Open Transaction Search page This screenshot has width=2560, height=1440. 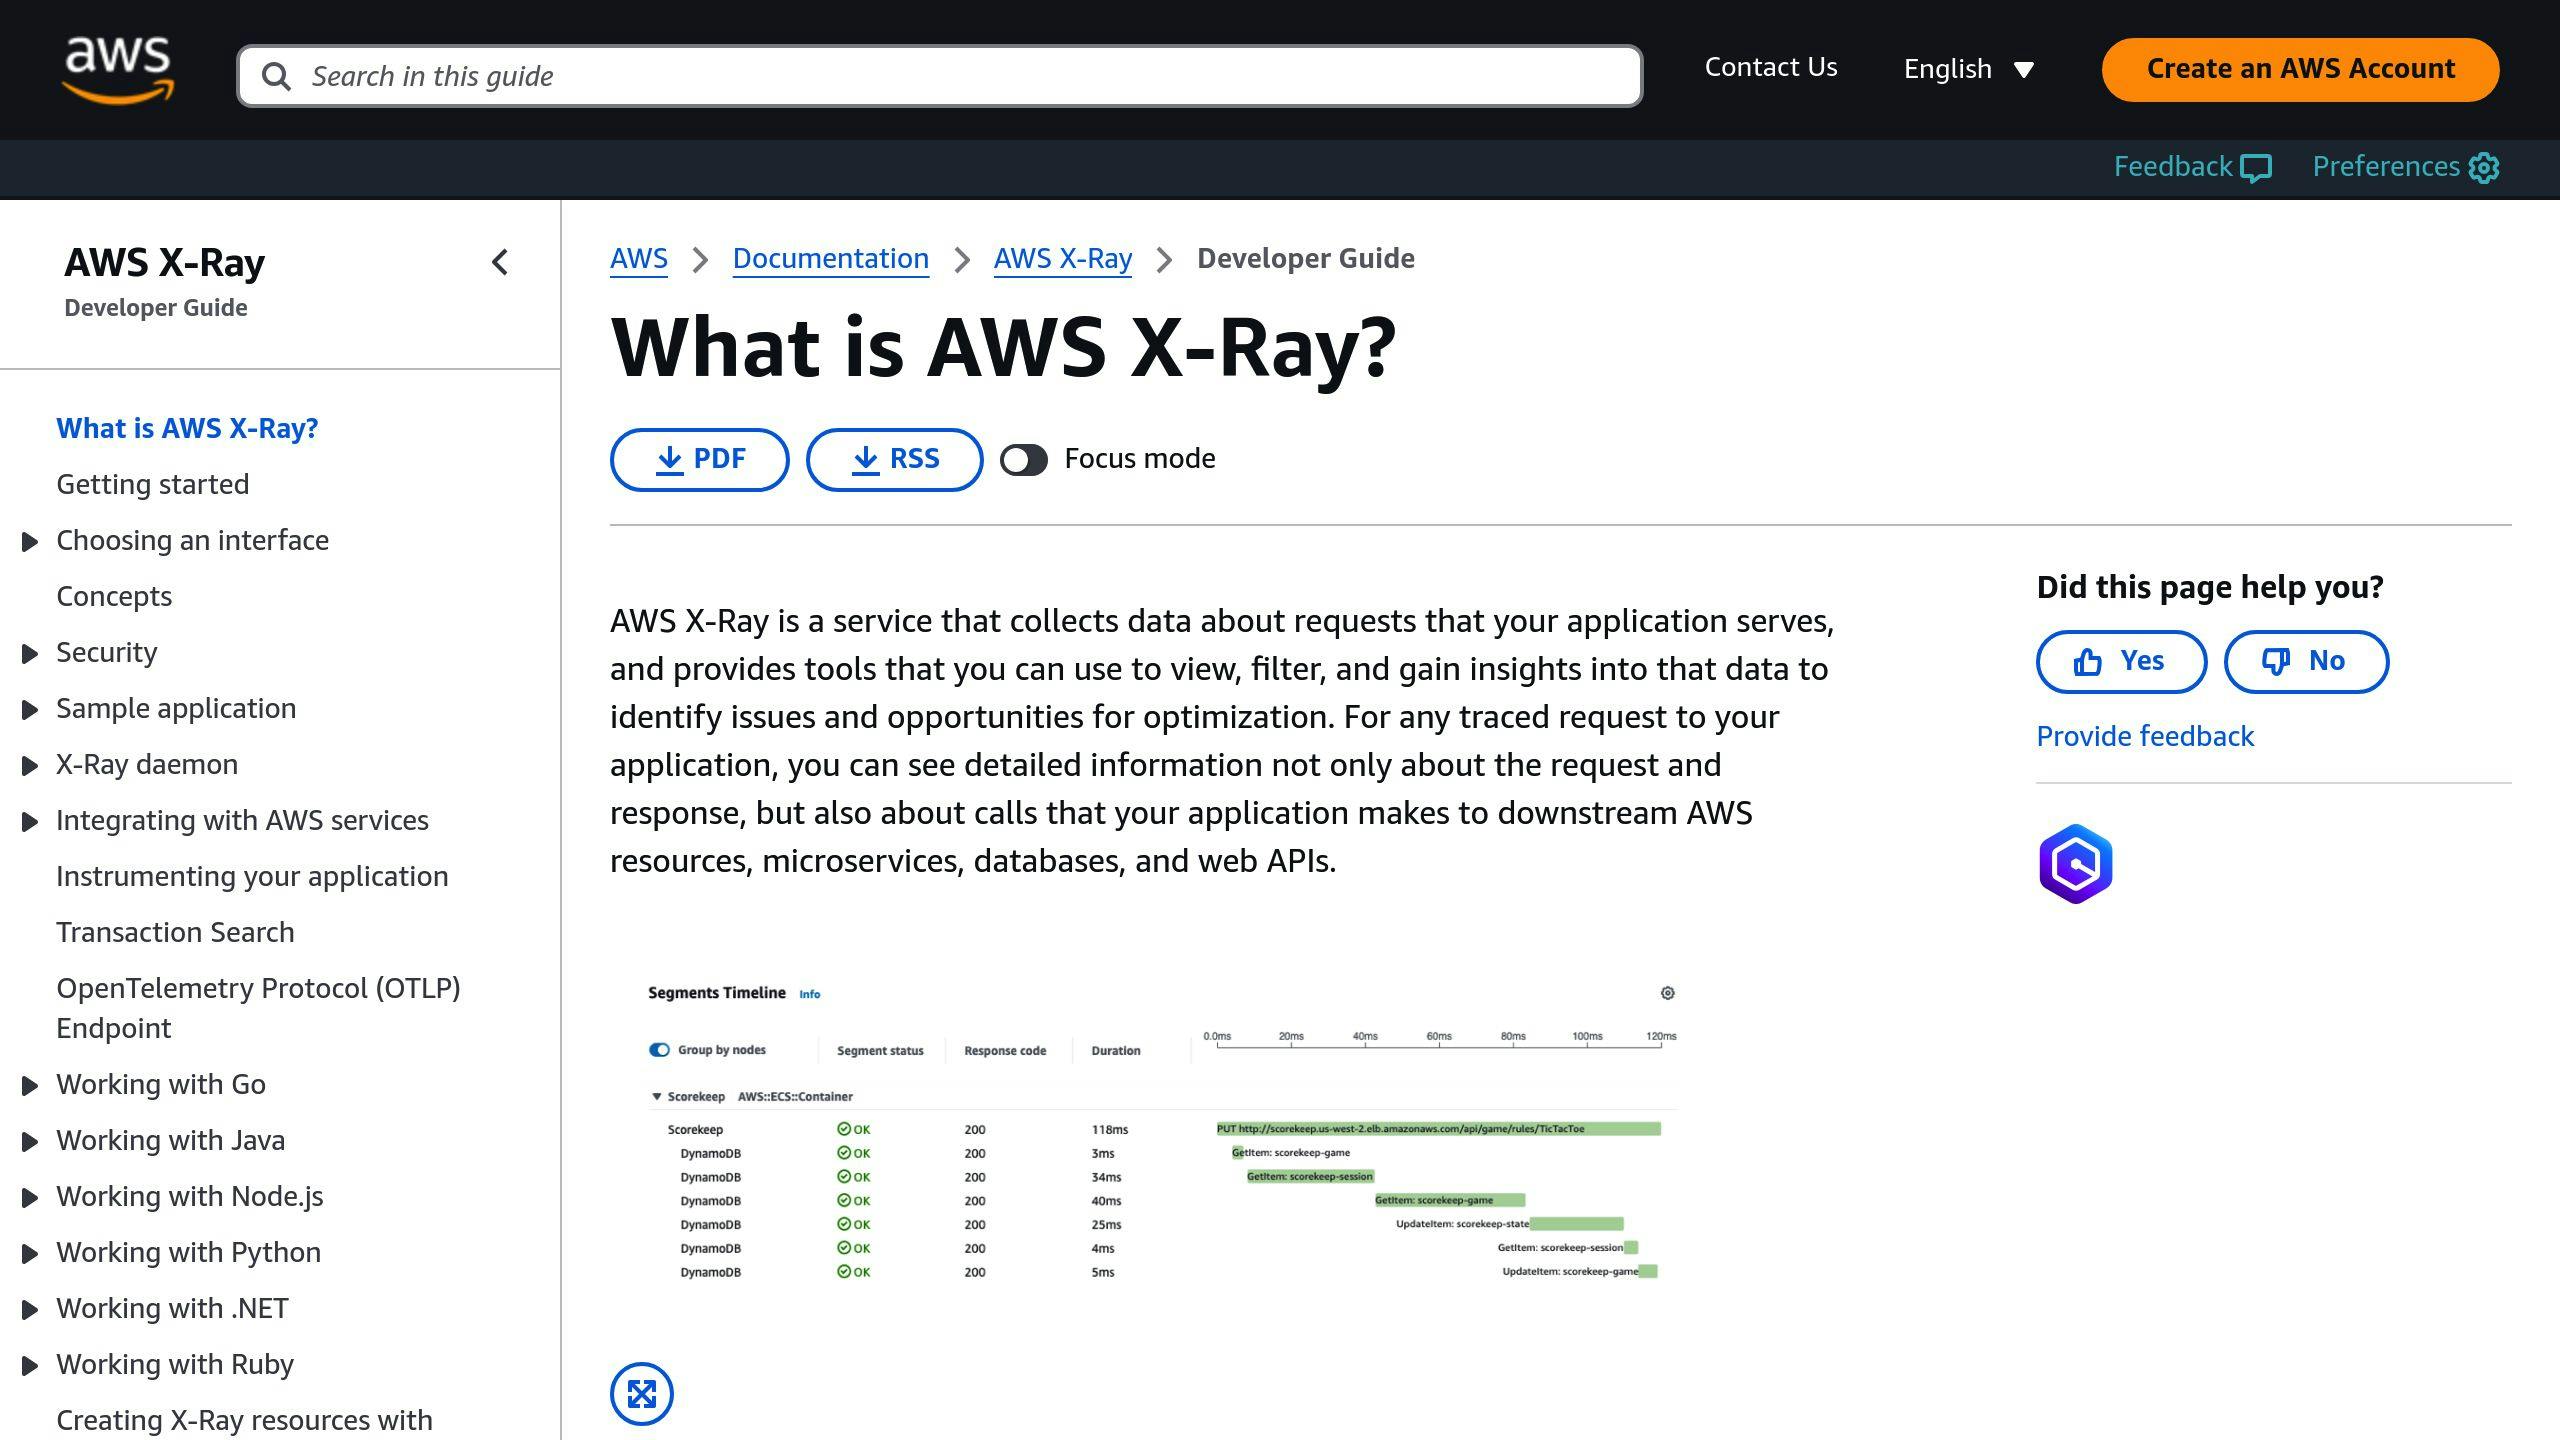click(175, 932)
